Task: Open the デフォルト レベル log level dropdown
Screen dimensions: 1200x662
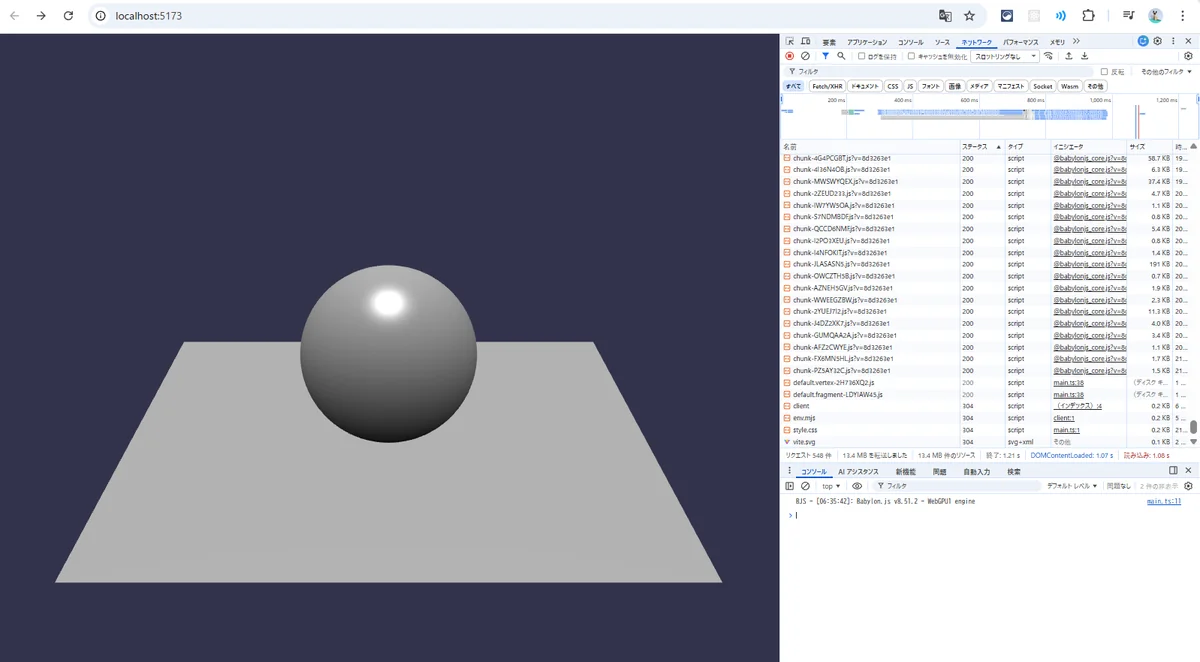Action: click(x=1073, y=486)
